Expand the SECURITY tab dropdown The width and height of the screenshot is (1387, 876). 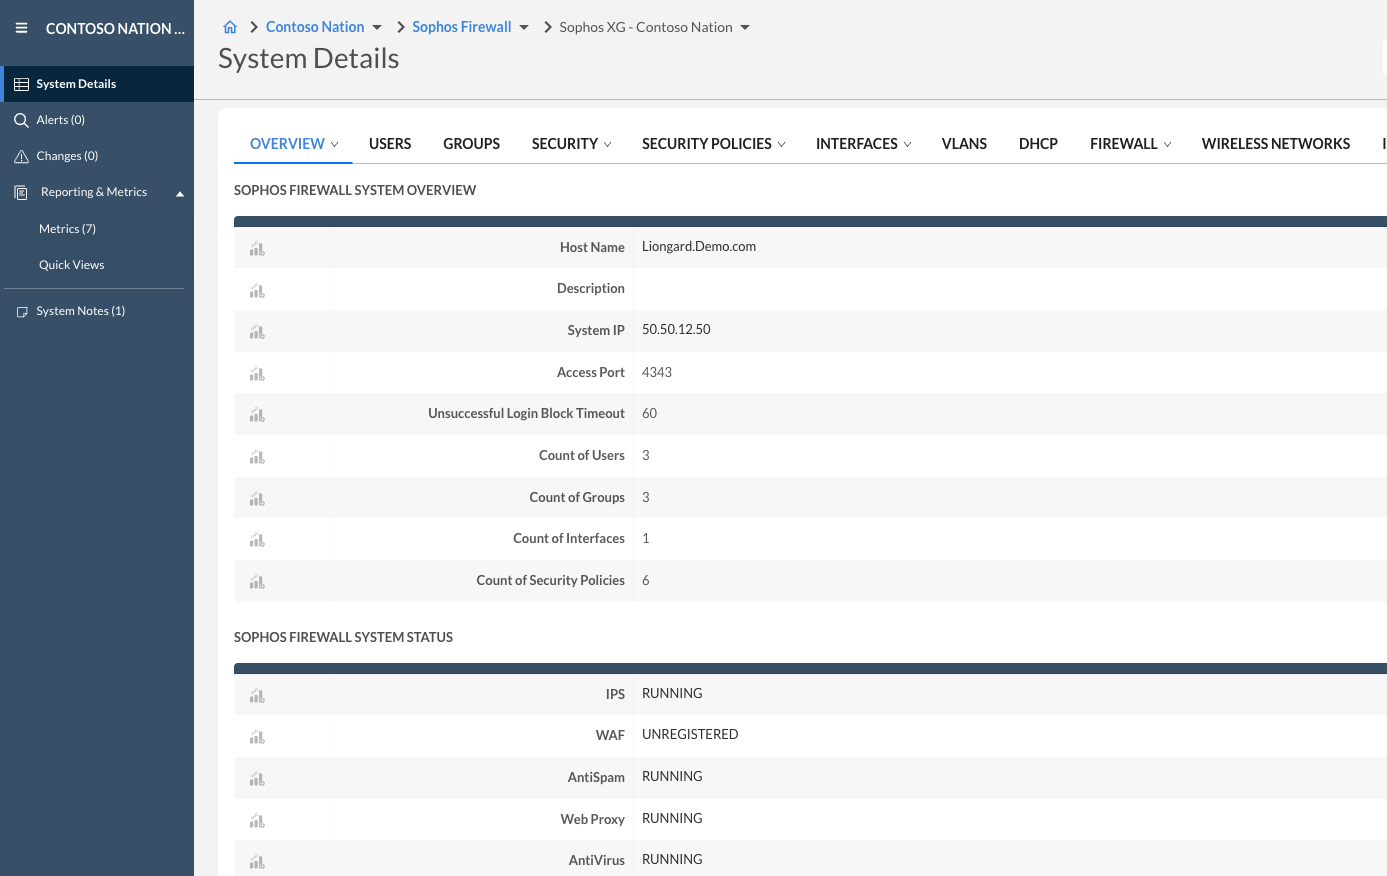608,145
